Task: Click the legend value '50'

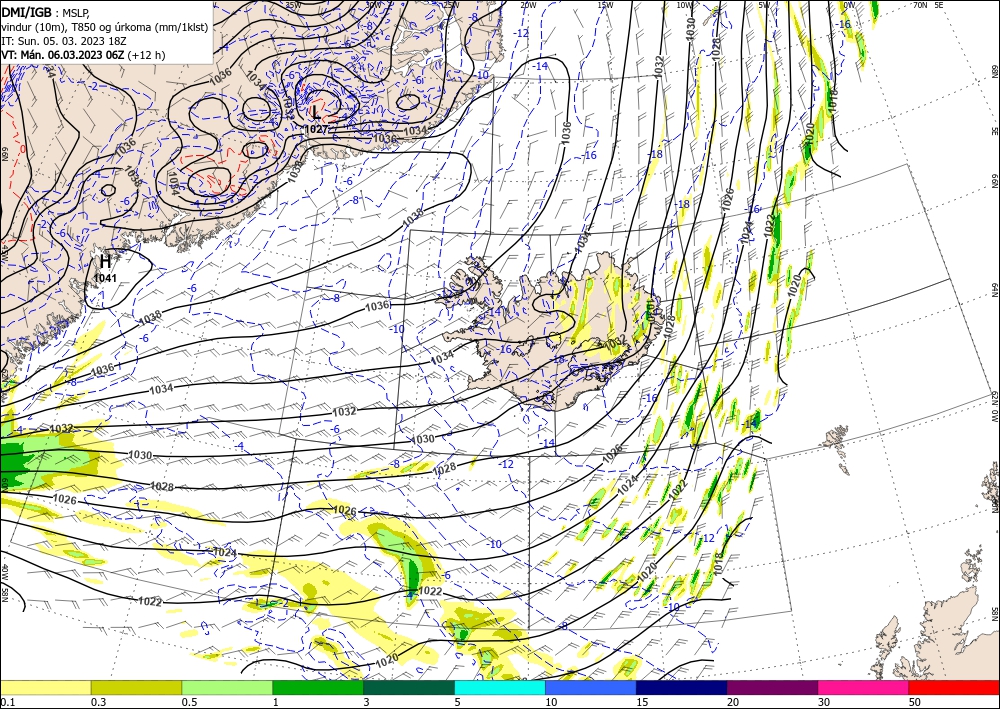Action: (915, 702)
